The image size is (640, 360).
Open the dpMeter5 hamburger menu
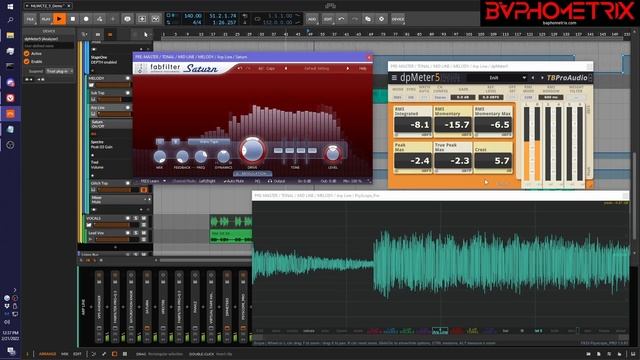tap(394, 78)
